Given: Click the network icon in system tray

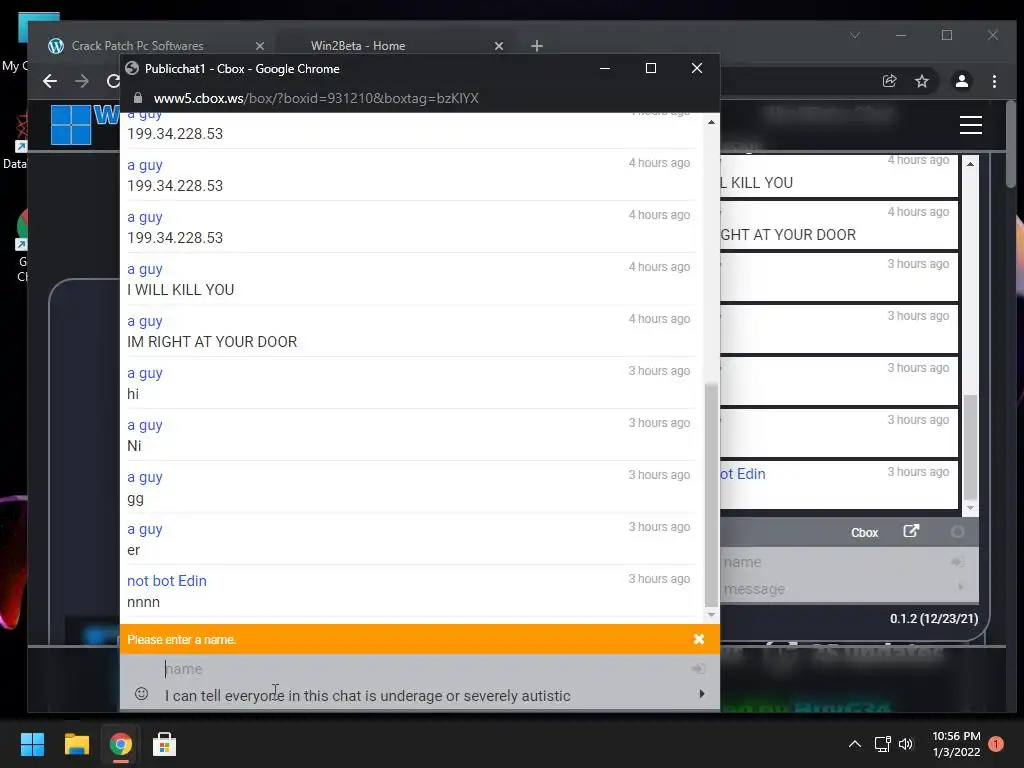Looking at the screenshot, I should click(882, 744).
